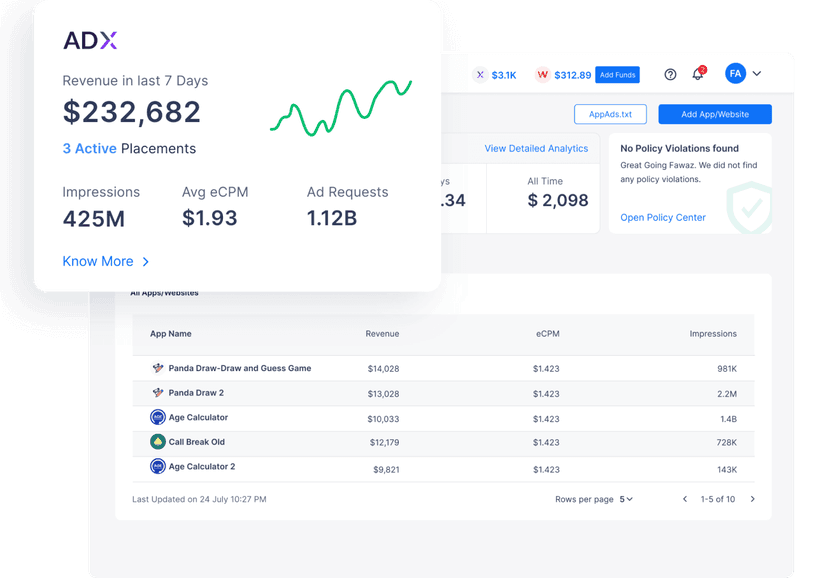Go to next page of apps
Screen dimensions: 828x578
coord(753,499)
